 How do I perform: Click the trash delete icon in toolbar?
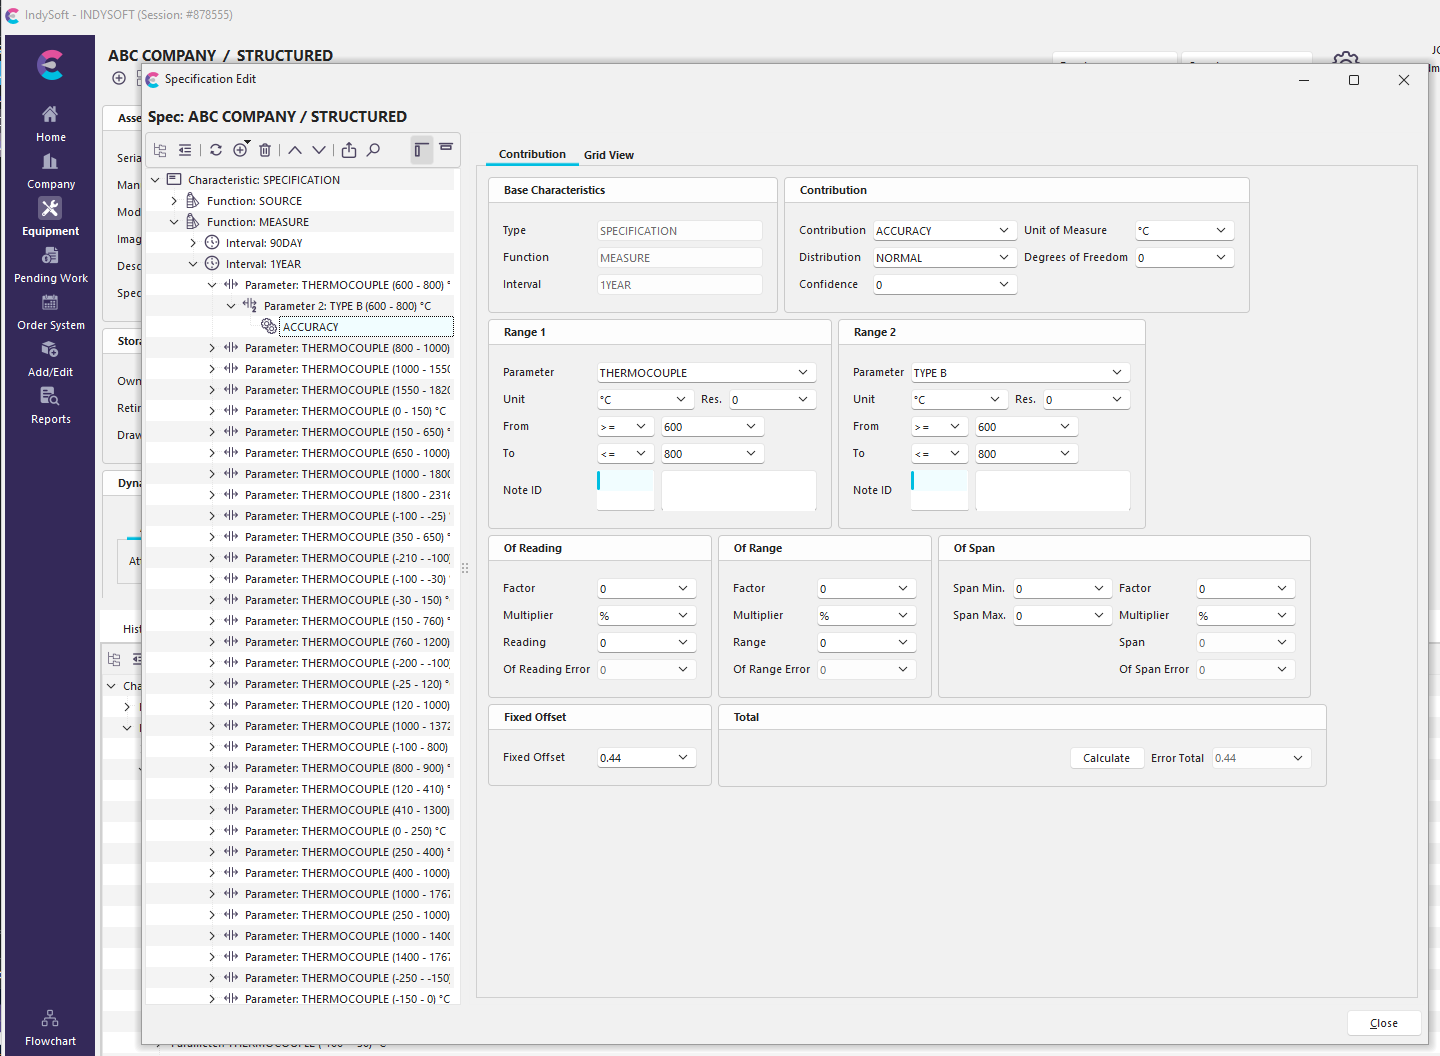[265, 150]
